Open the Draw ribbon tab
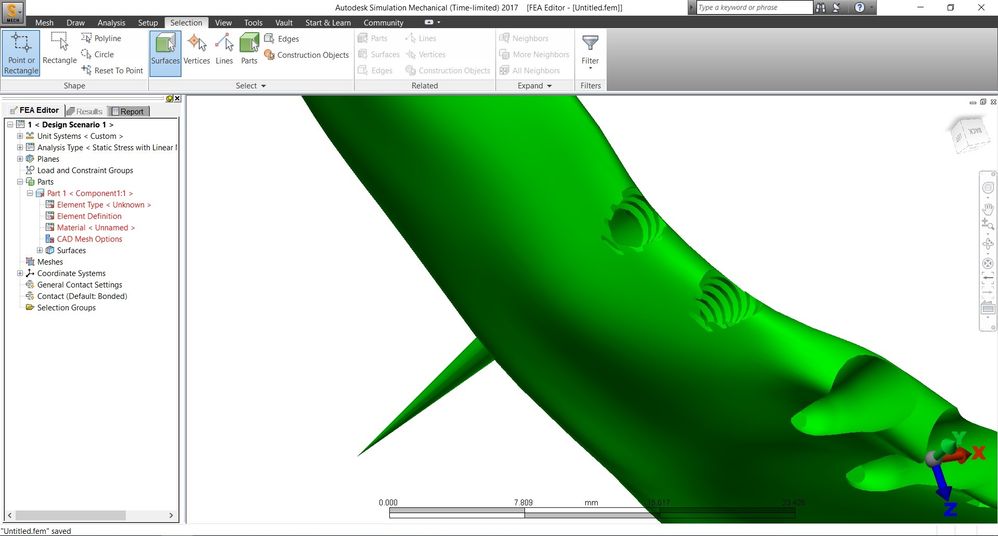The height and width of the screenshot is (536, 998). click(x=75, y=22)
